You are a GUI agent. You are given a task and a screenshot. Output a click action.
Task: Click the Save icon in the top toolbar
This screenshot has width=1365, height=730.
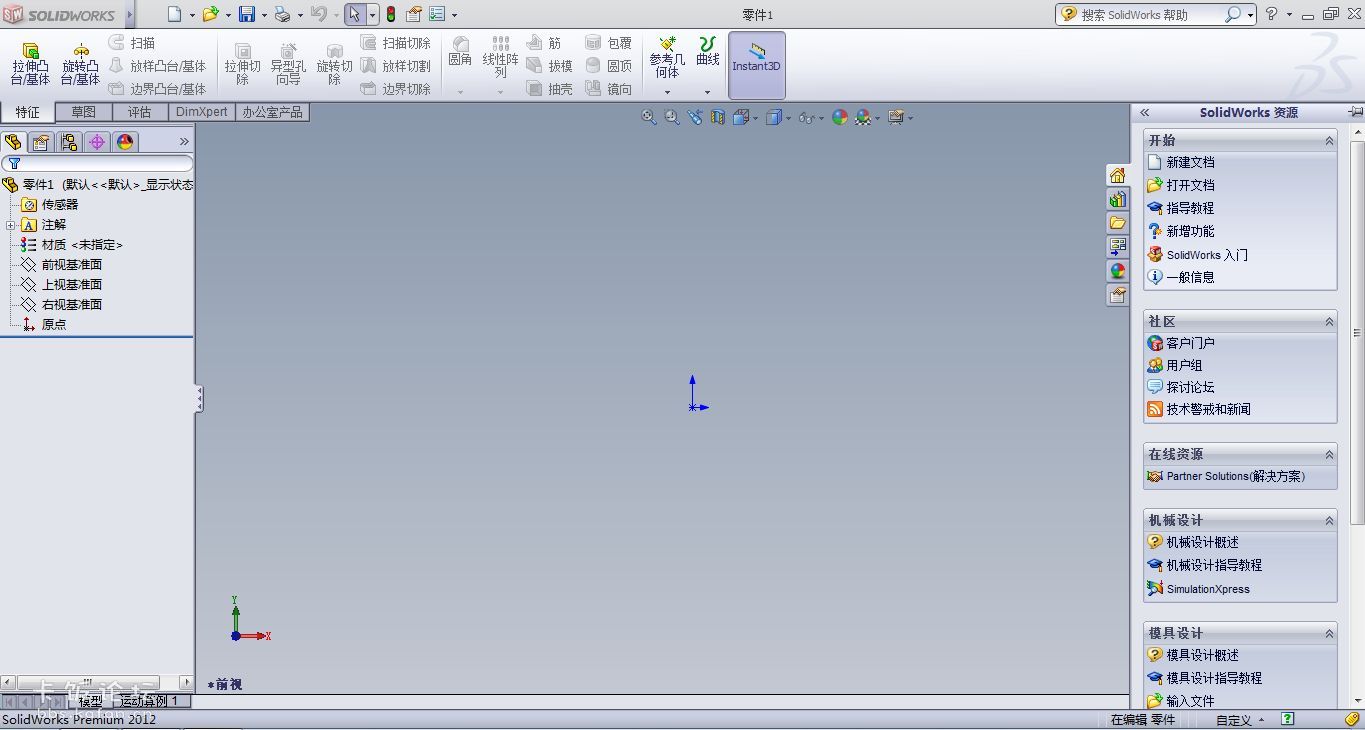247,14
